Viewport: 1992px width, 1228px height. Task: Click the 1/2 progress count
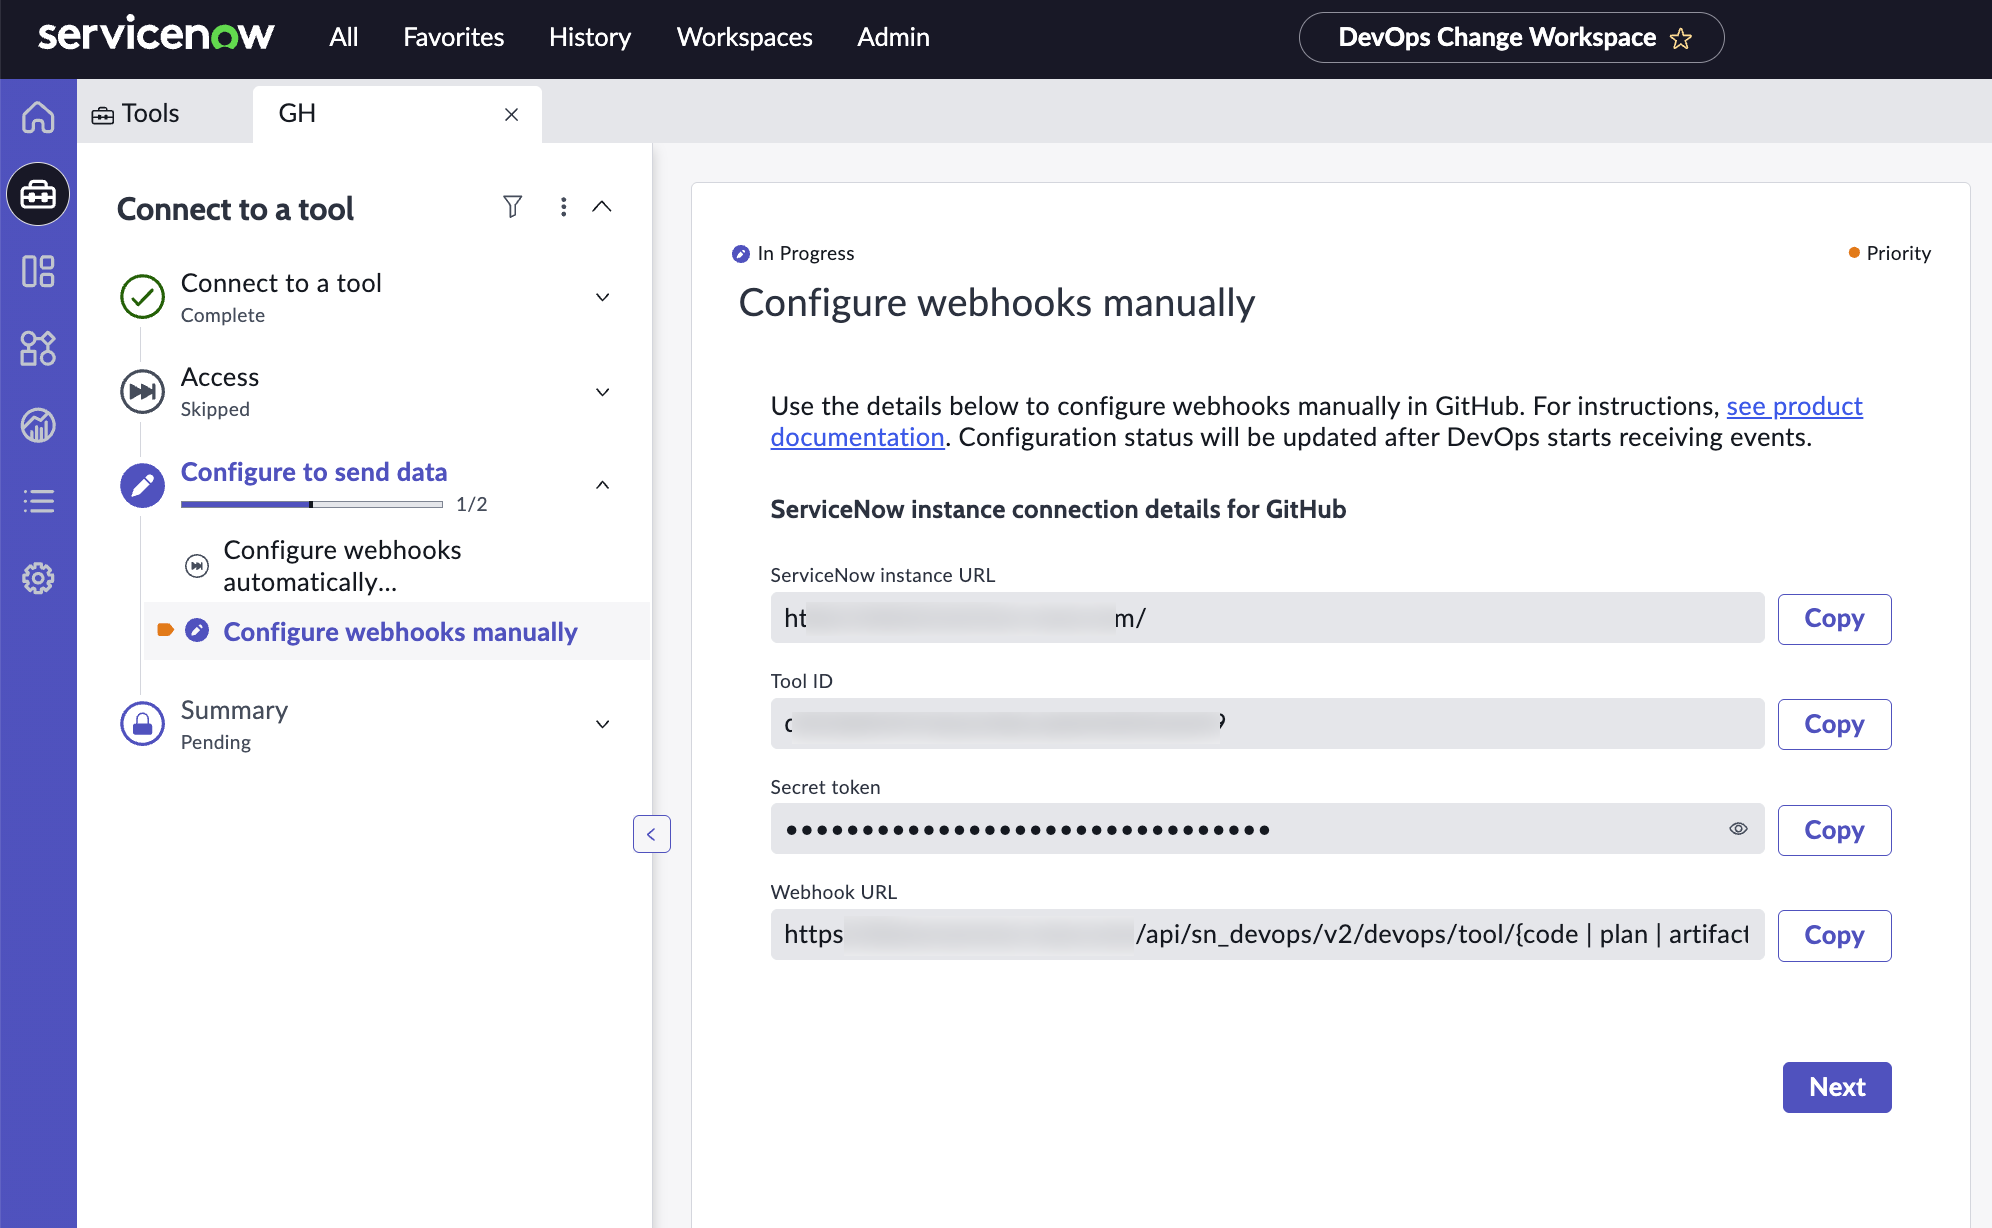472,504
